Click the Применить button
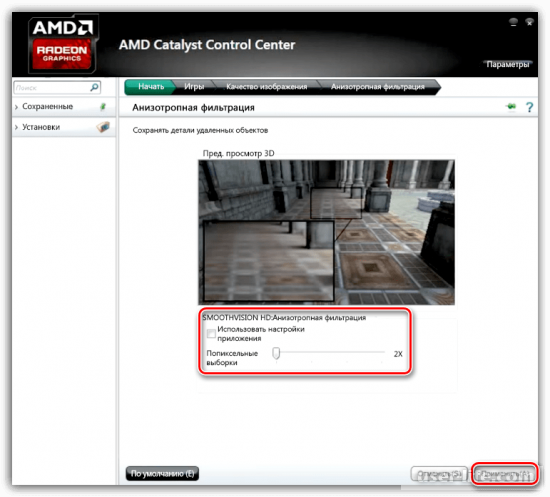Image resolution: width=550 pixels, height=497 pixels. 504,474
